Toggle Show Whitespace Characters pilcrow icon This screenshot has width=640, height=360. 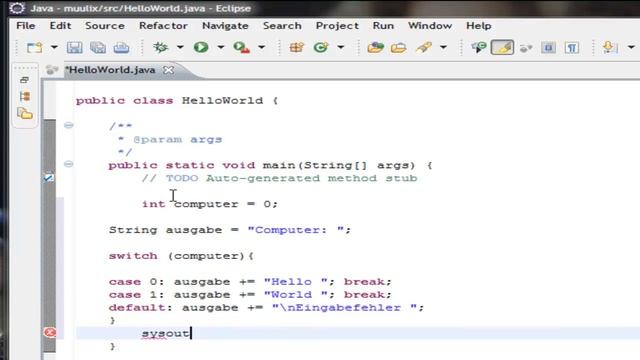click(x=572, y=47)
